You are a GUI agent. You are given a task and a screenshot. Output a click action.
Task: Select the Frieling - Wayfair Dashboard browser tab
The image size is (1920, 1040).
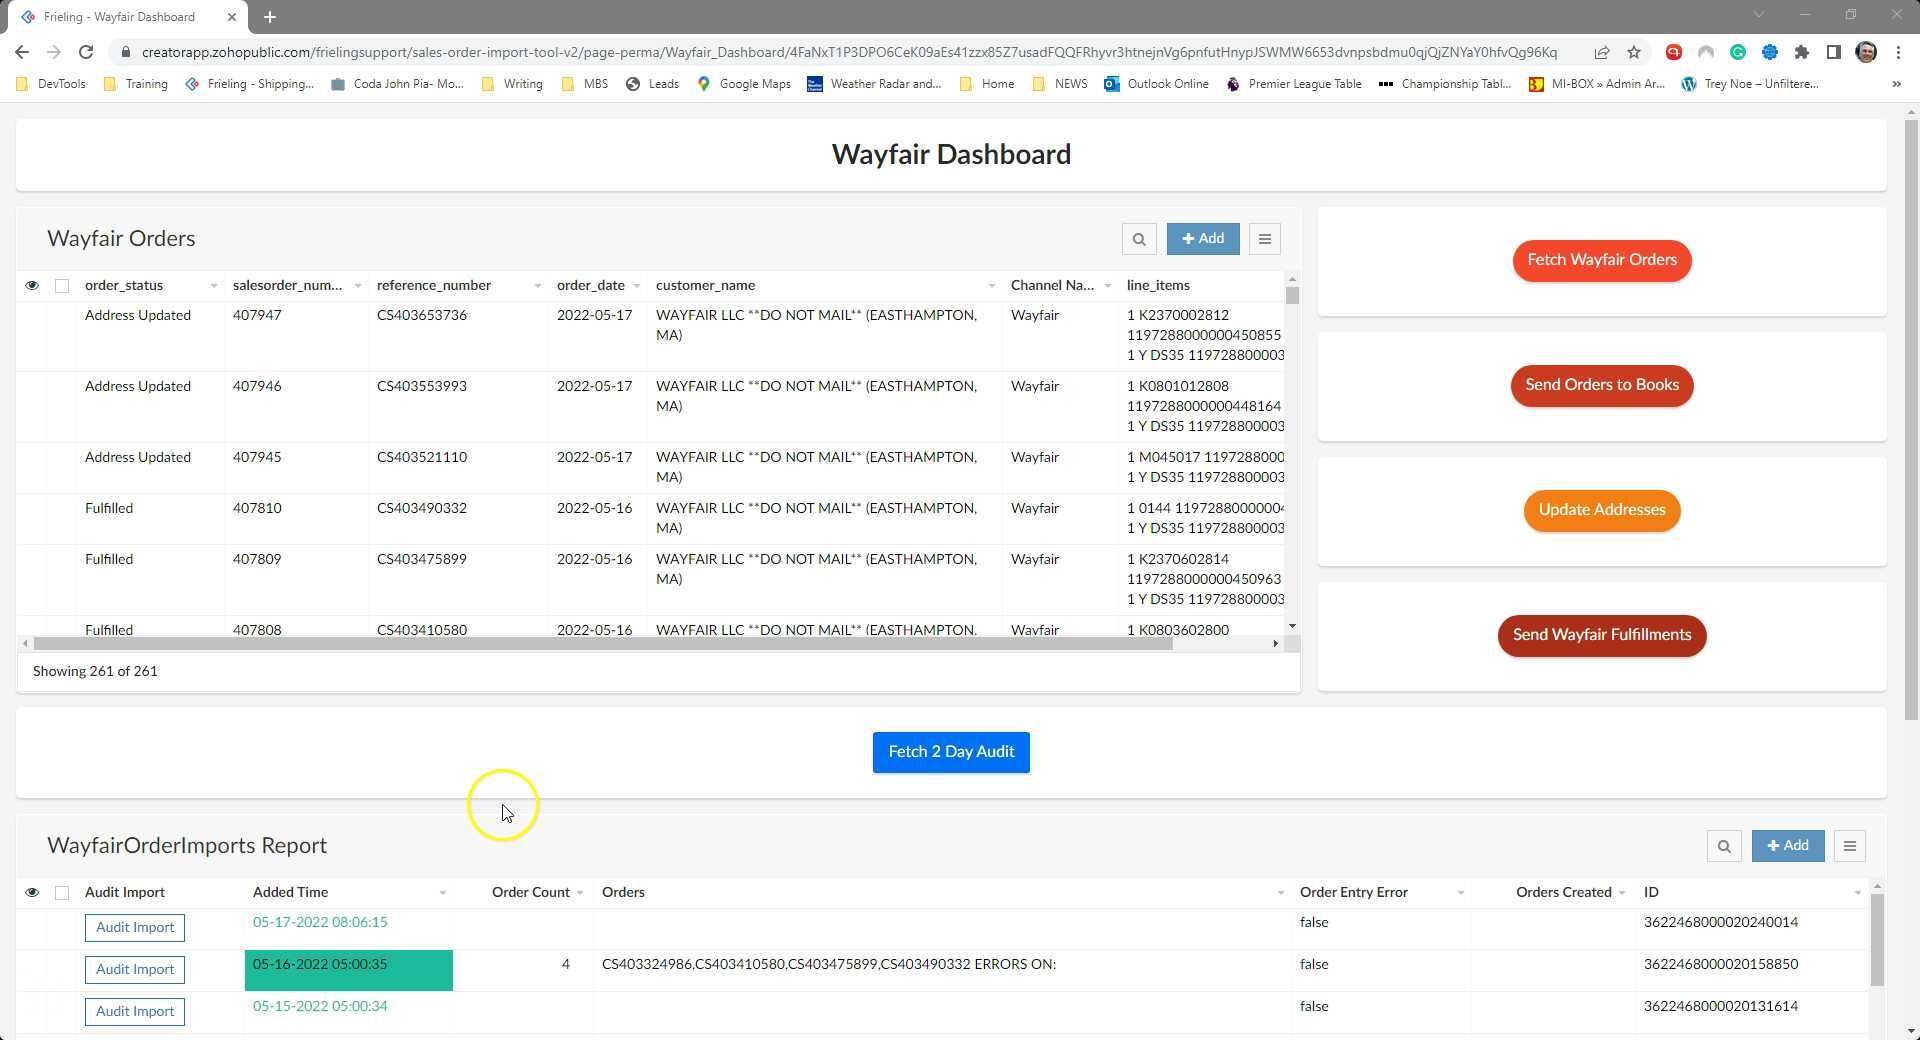pyautogui.click(x=120, y=16)
